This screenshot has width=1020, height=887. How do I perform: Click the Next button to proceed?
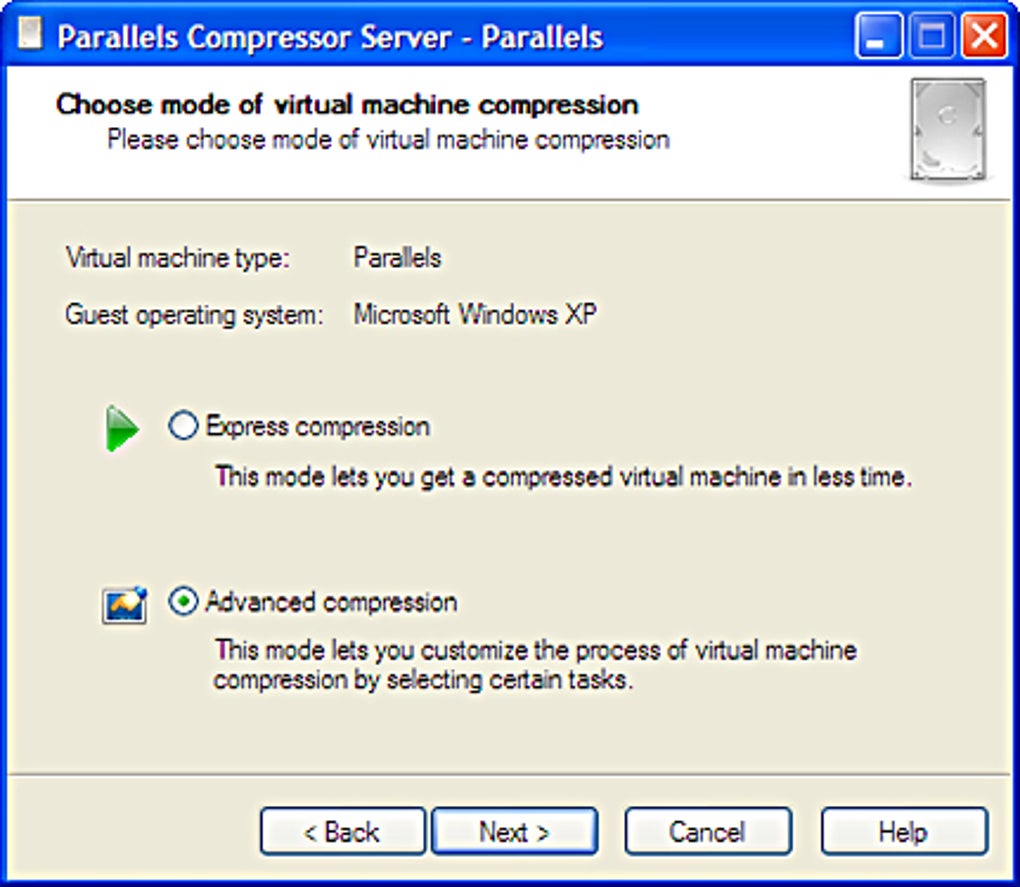(514, 831)
